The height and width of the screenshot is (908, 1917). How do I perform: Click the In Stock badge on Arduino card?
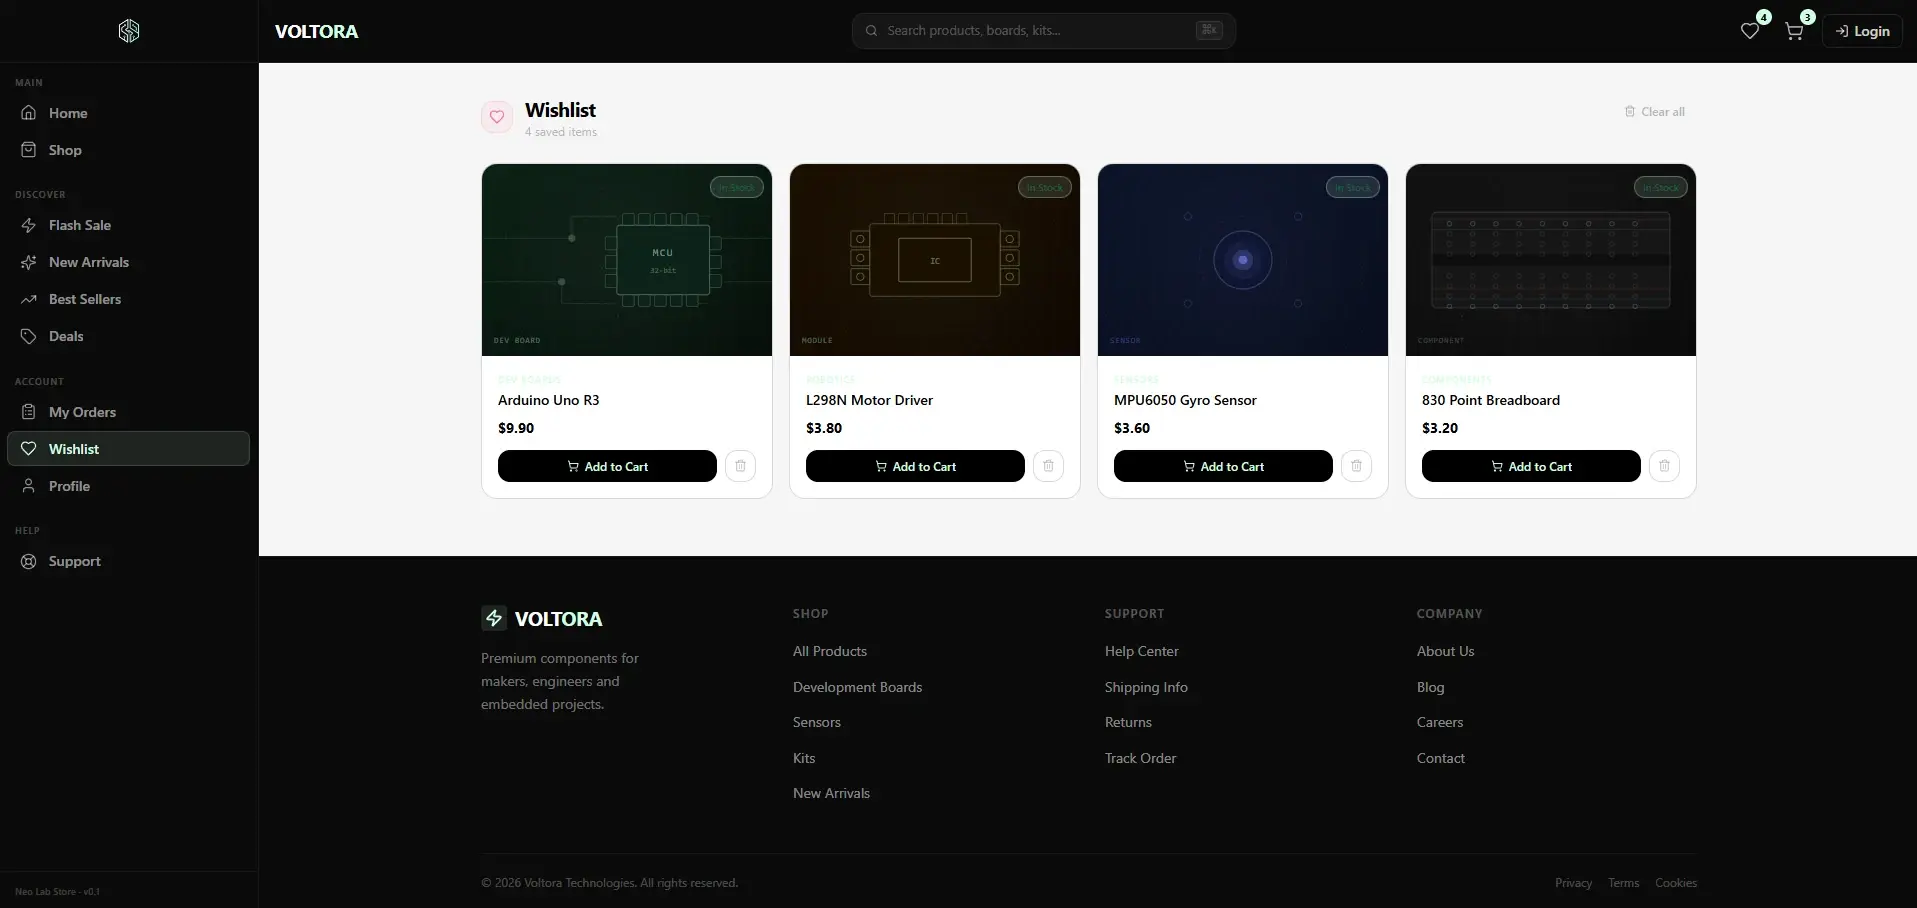[737, 187]
